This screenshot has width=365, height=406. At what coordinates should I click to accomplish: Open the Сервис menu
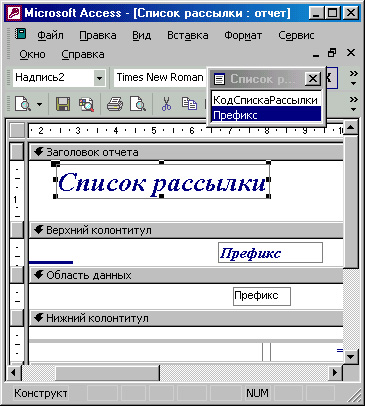coord(296,35)
